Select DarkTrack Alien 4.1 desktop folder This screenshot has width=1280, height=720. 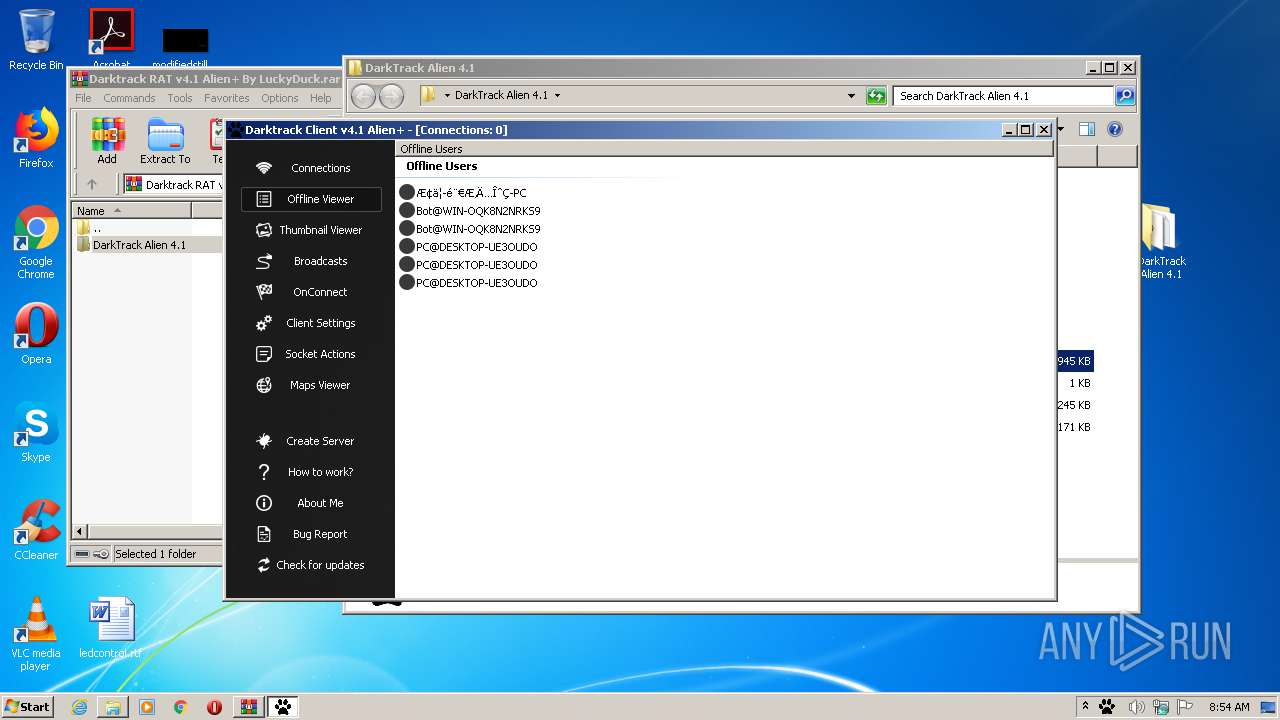coord(1160,242)
